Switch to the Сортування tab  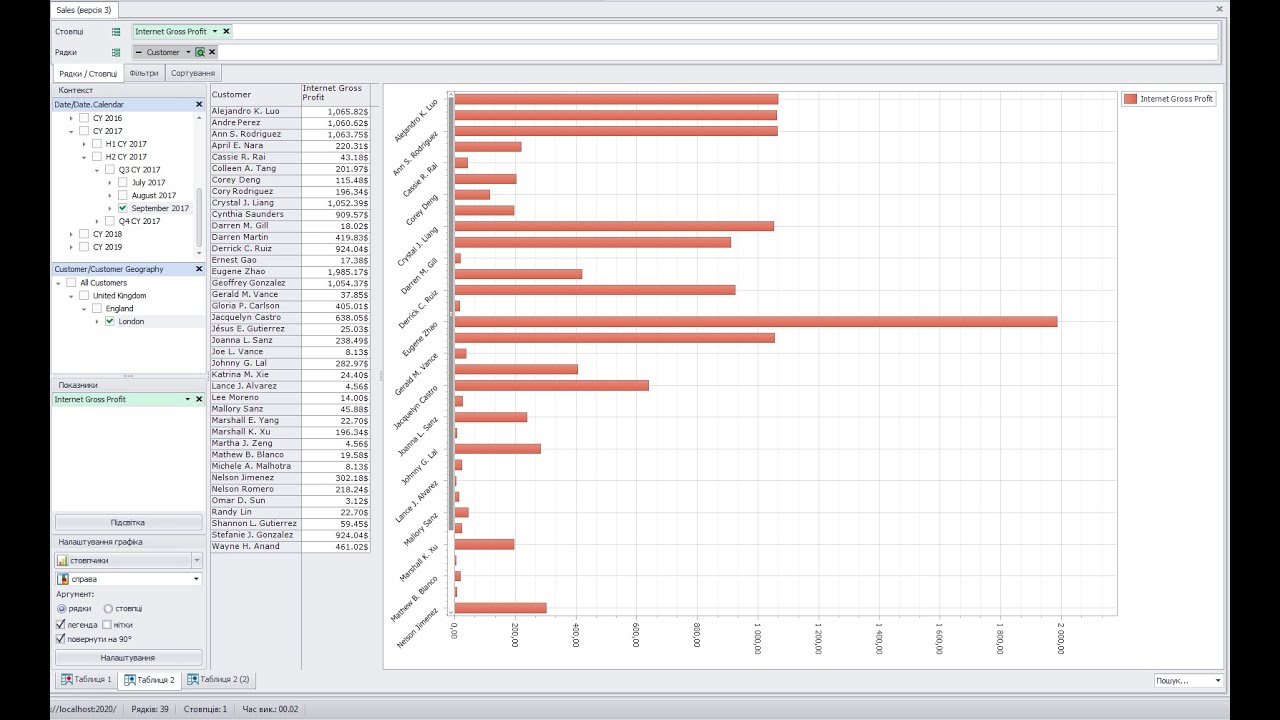point(192,73)
